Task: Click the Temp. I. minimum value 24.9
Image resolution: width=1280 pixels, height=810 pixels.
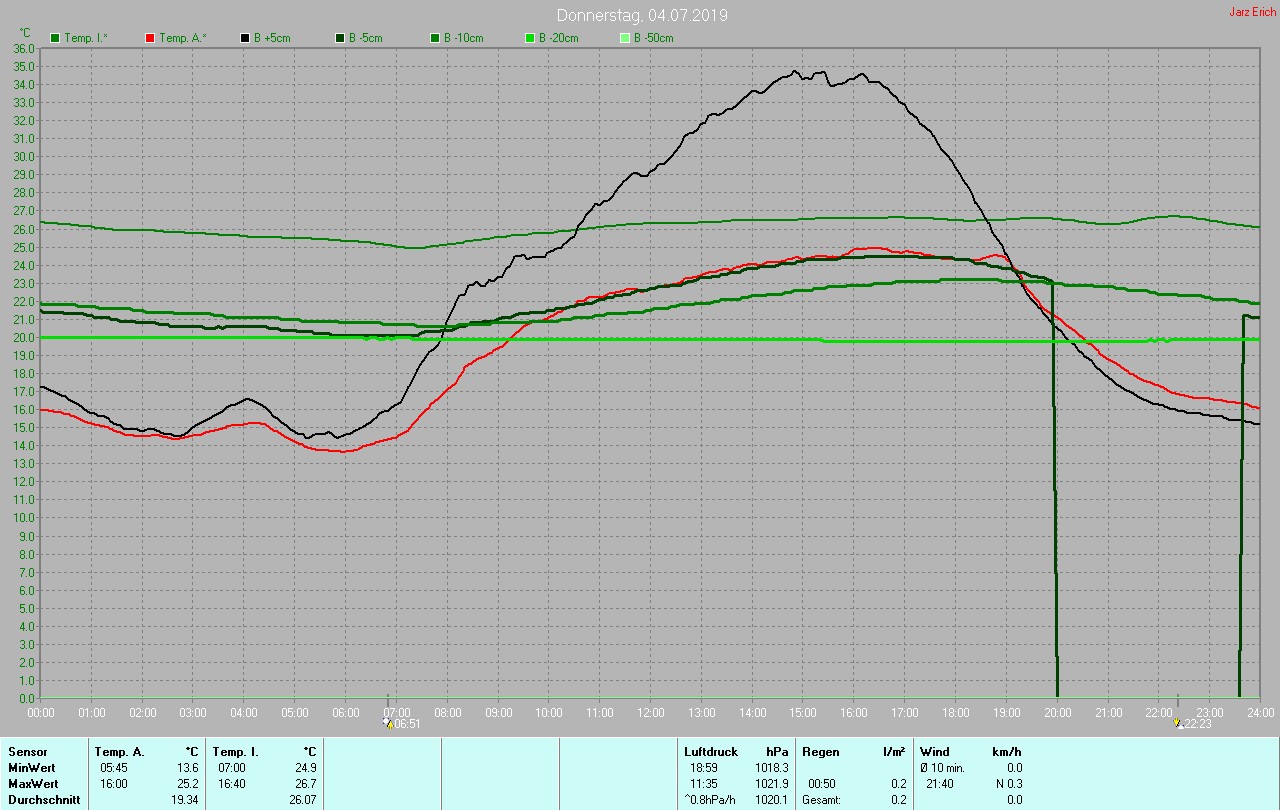Action: click(x=305, y=767)
